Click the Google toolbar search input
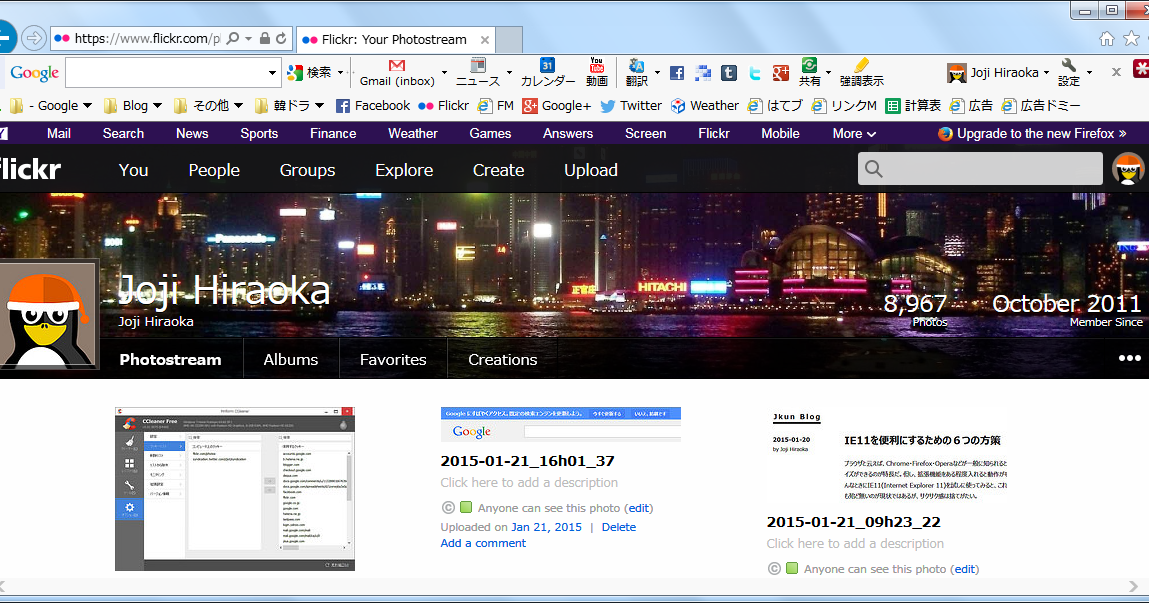Image resolution: width=1149 pixels, height=603 pixels. [166, 73]
